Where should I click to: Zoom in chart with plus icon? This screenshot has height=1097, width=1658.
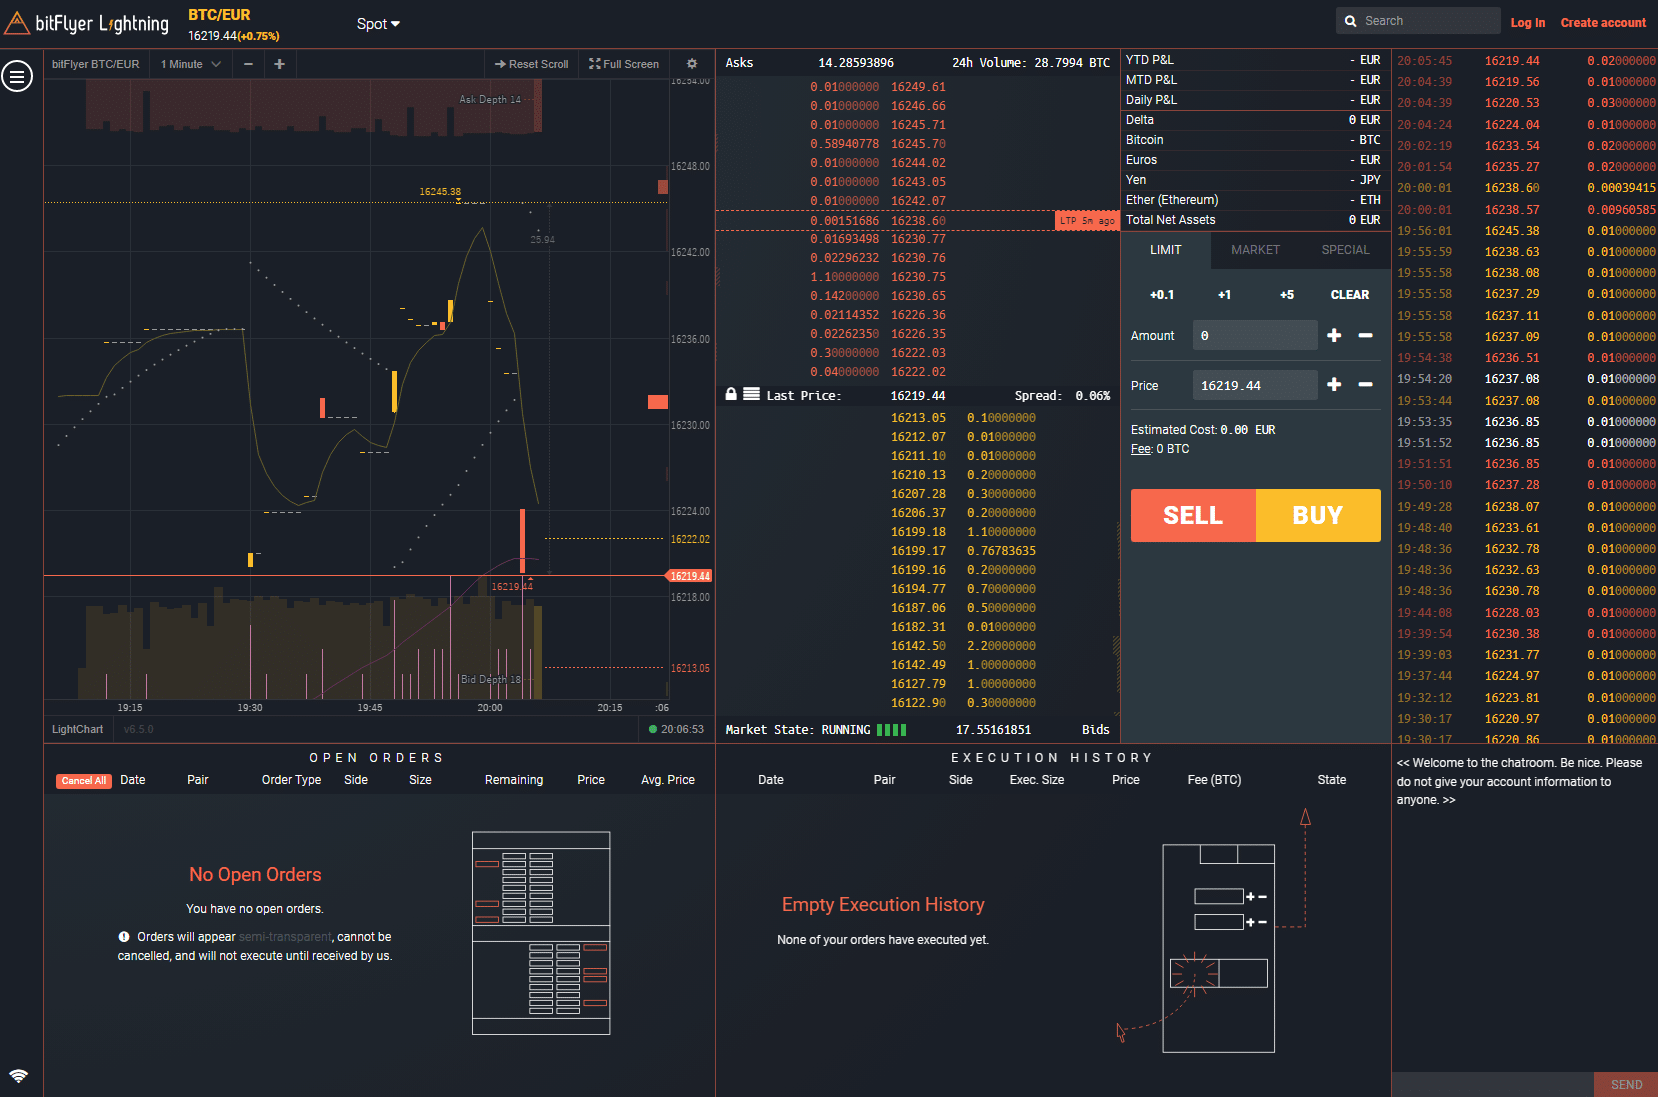point(279,64)
